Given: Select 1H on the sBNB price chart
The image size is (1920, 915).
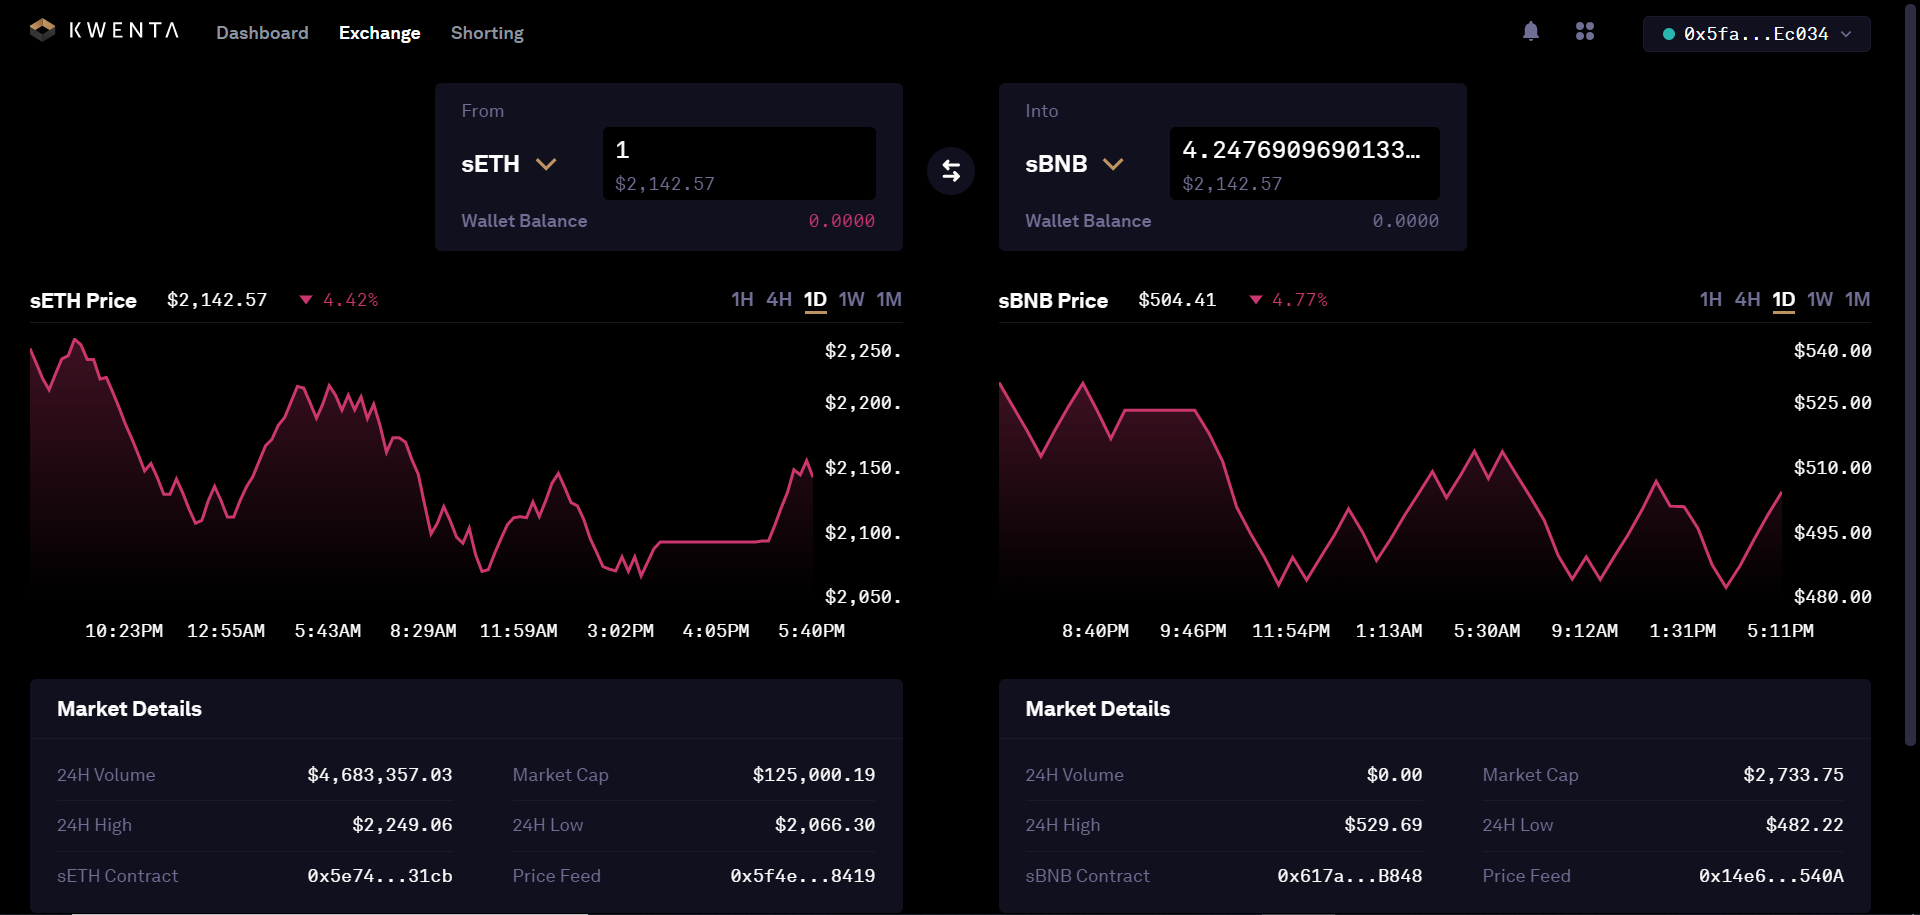Looking at the screenshot, I should tap(1711, 300).
